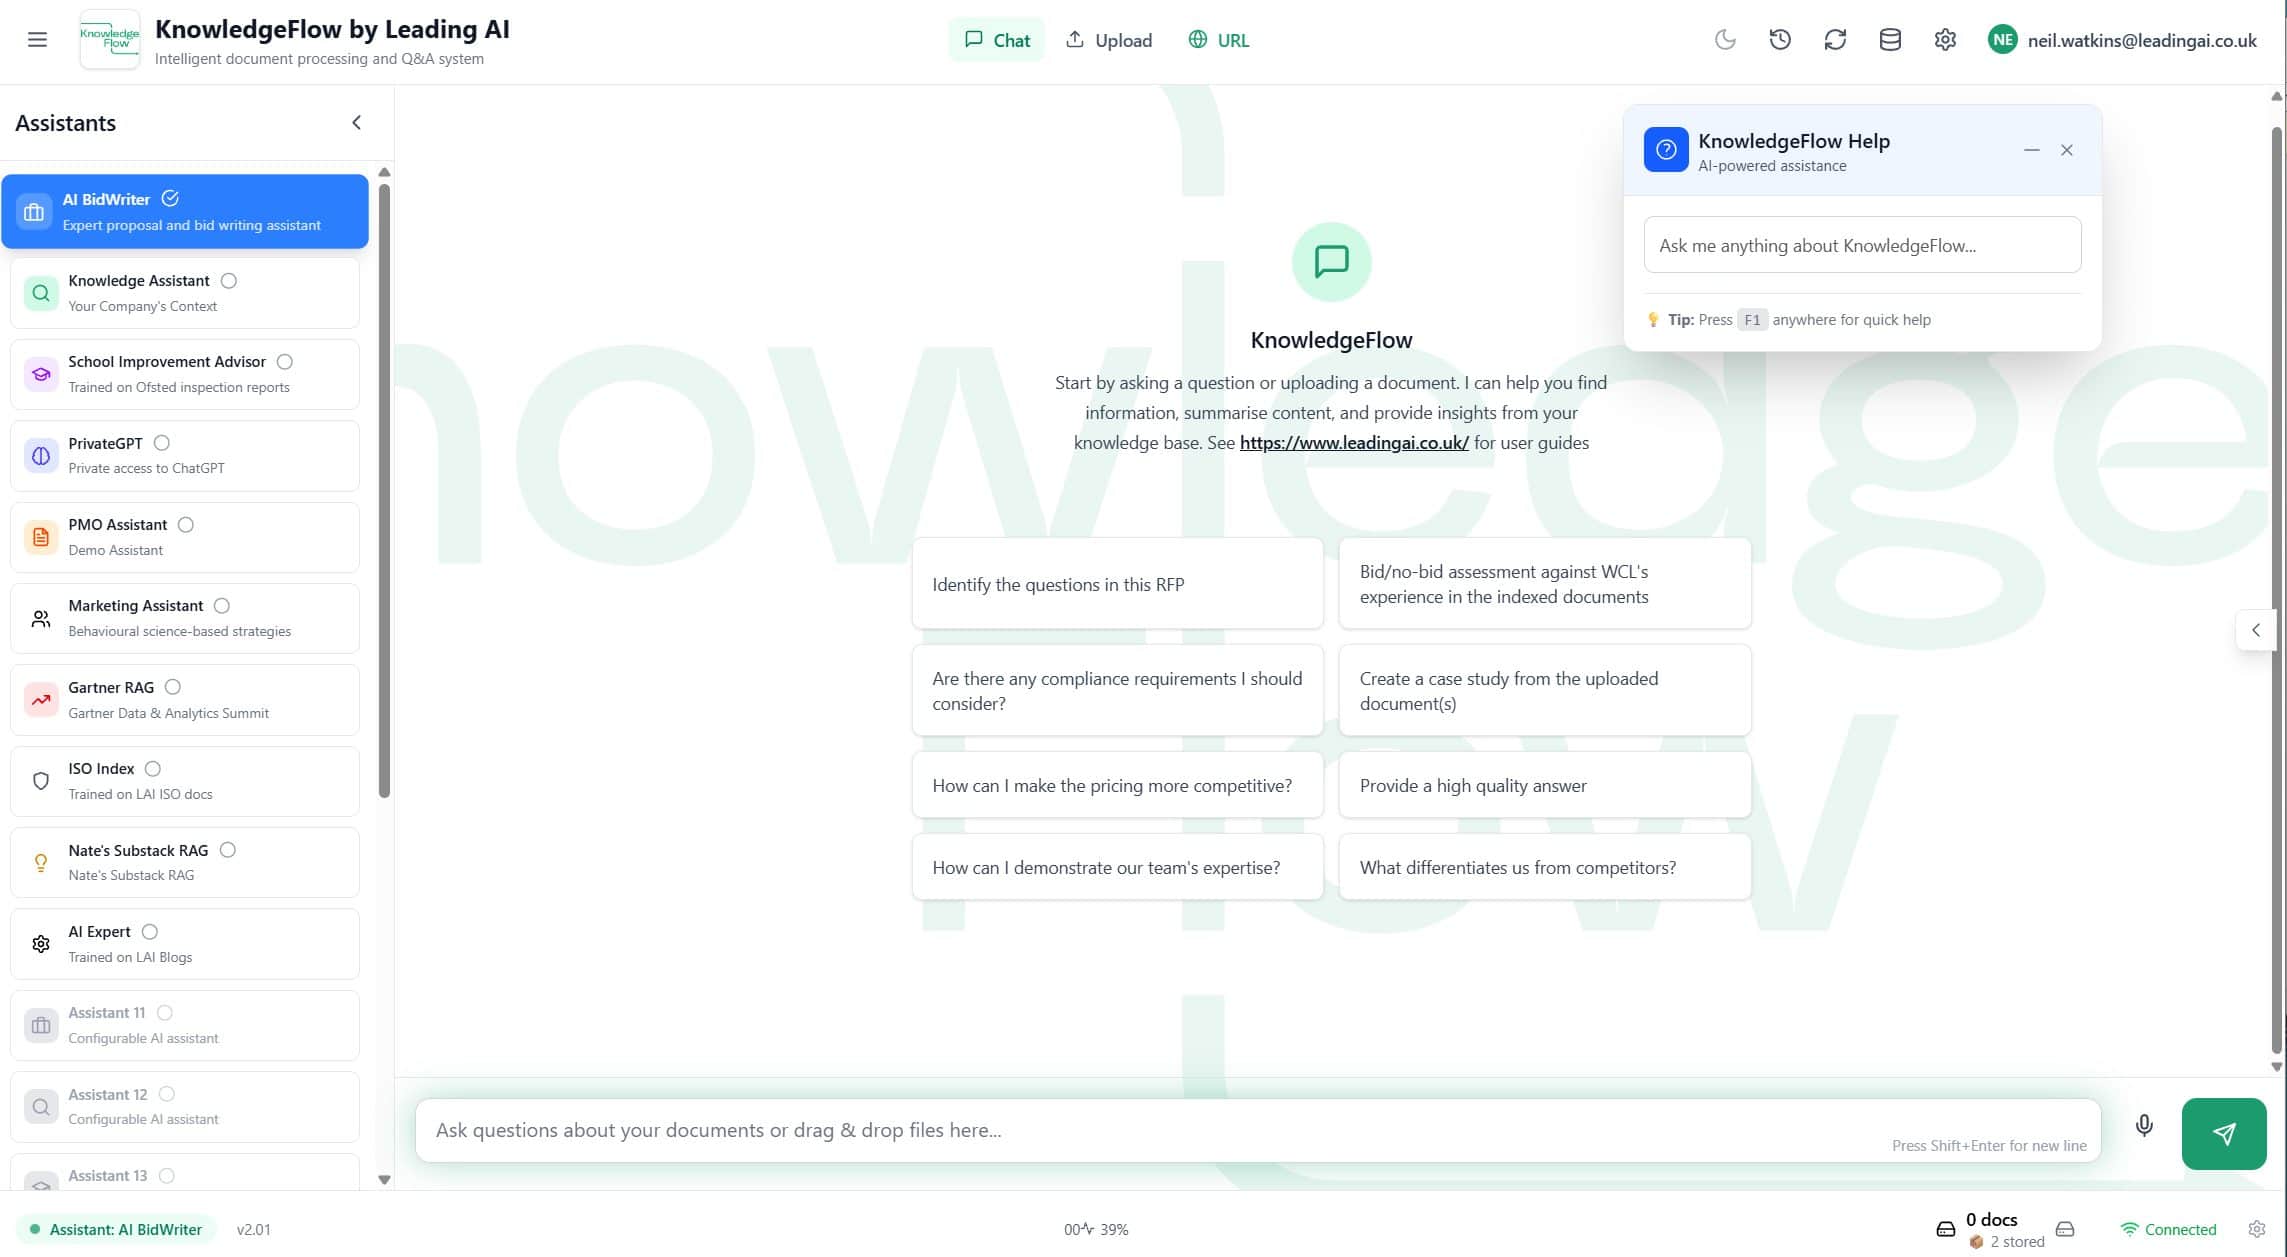Select PMO Assistant radio button

point(186,525)
